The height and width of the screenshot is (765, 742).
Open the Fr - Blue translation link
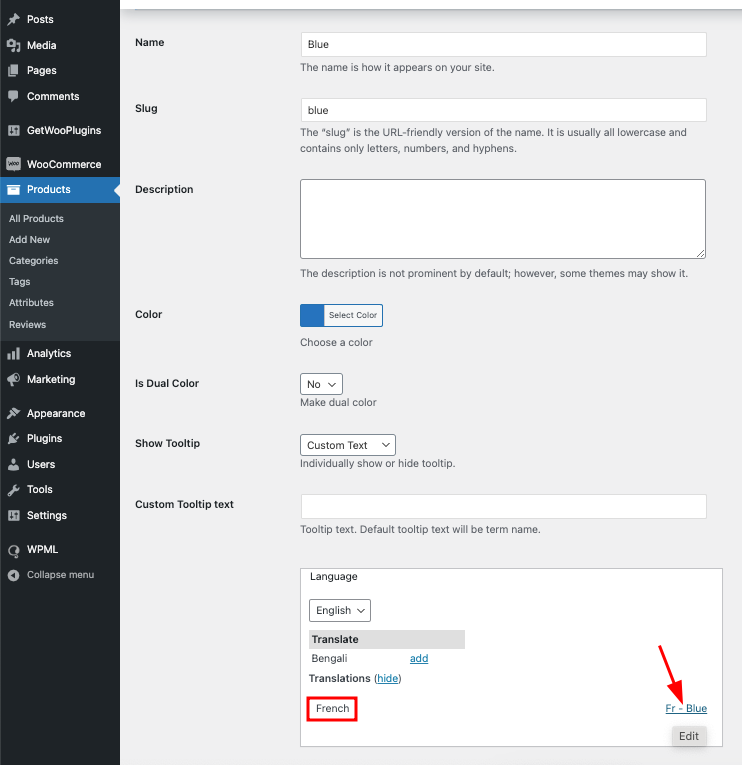pyautogui.click(x=686, y=708)
